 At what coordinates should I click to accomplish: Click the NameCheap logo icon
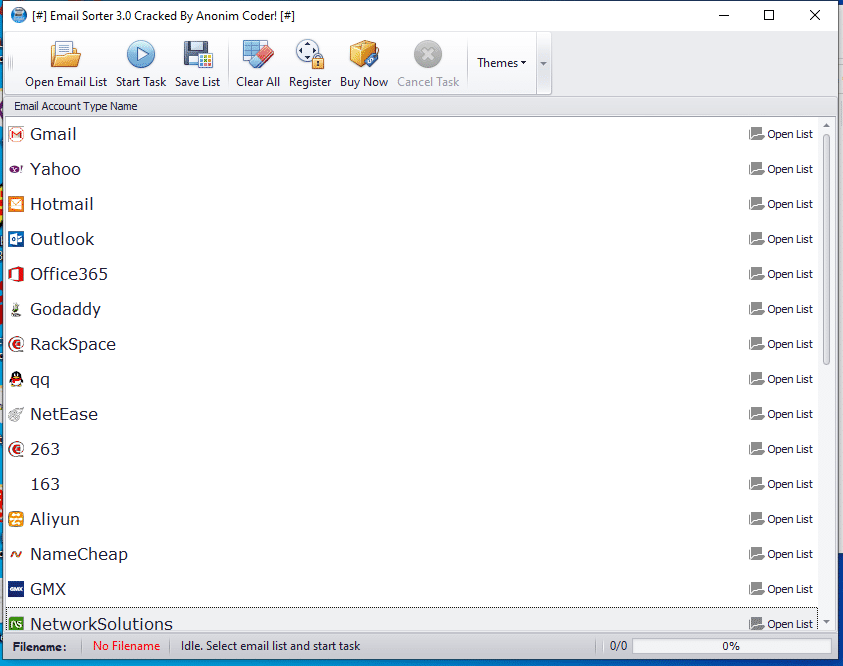(x=16, y=554)
